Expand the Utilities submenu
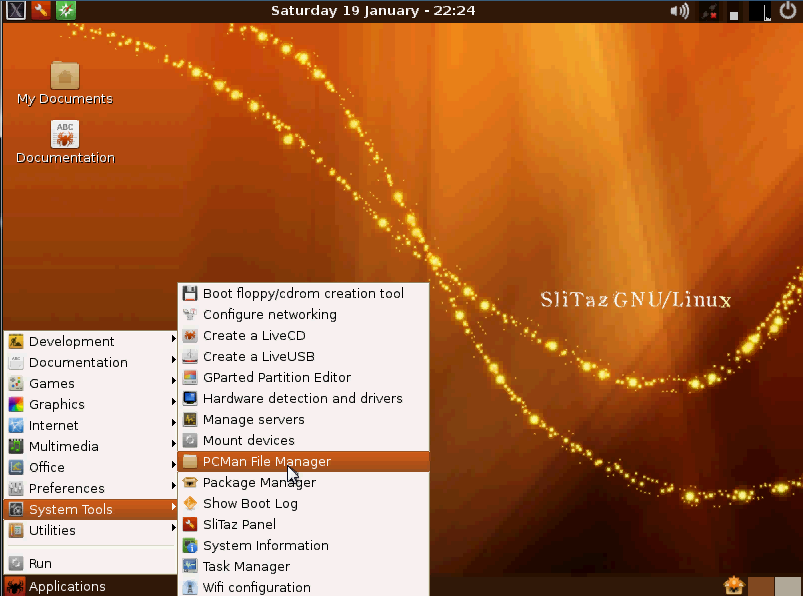This screenshot has height=596, width=803. point(91,530)
